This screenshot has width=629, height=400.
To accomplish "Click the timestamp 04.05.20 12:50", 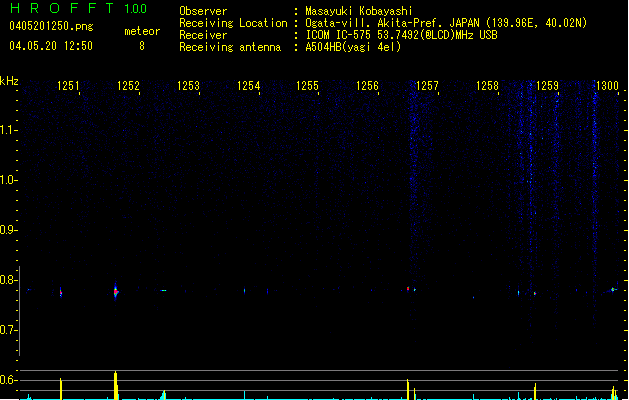I will pos(51,46).
